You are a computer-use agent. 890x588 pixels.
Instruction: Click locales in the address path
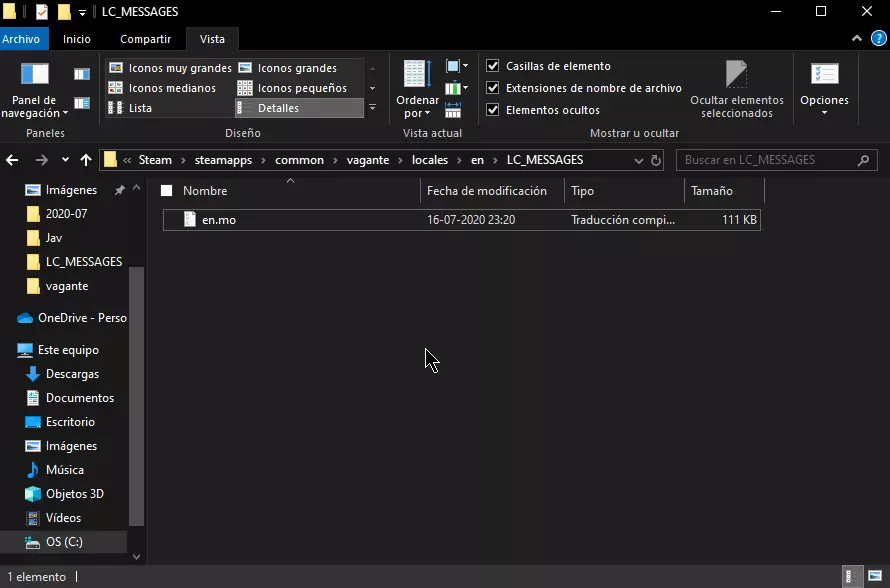(430, 160)
